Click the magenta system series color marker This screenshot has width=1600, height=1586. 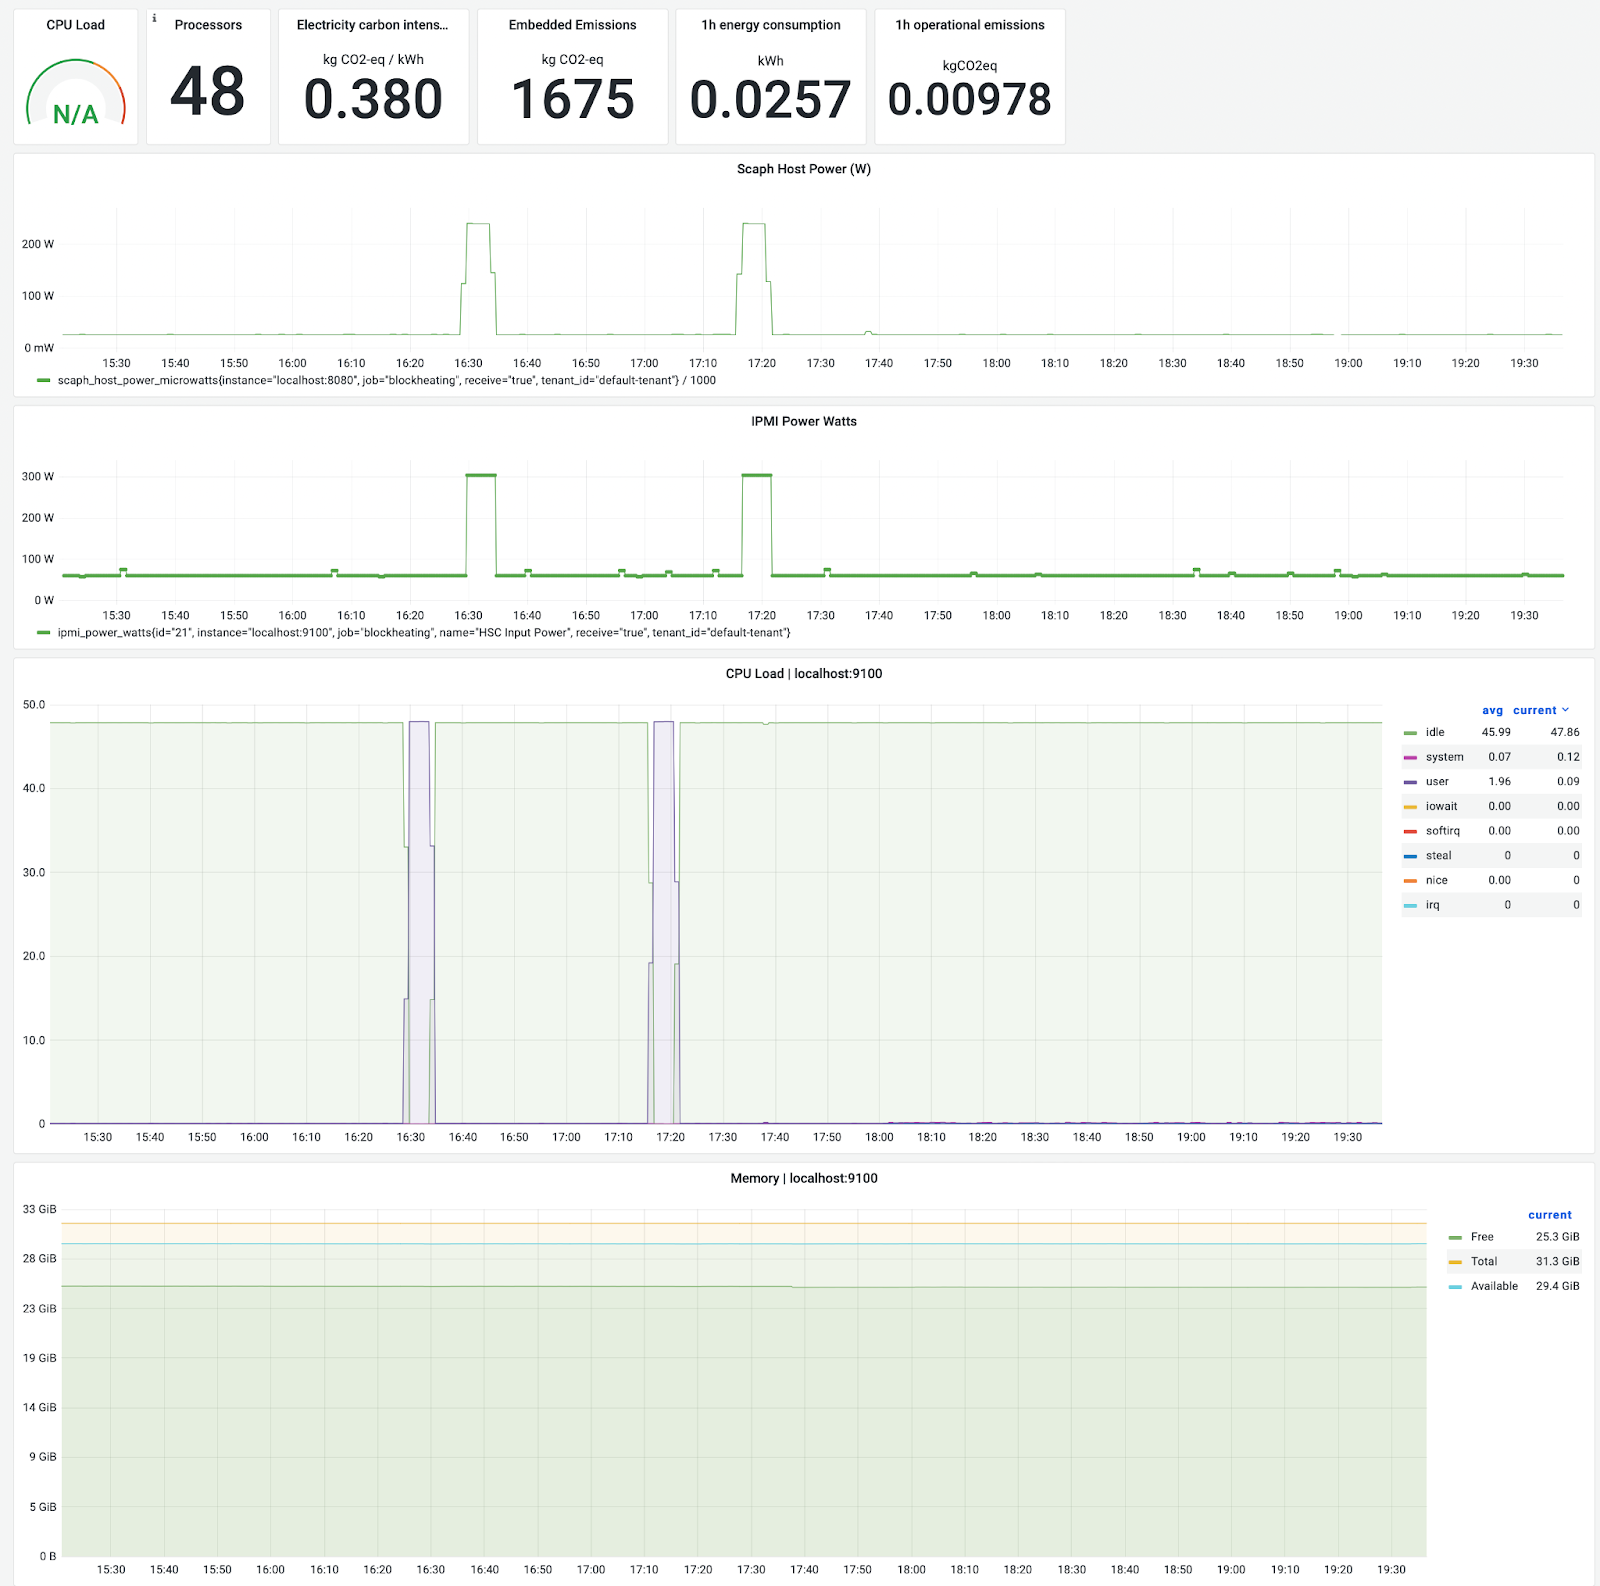1410,758
